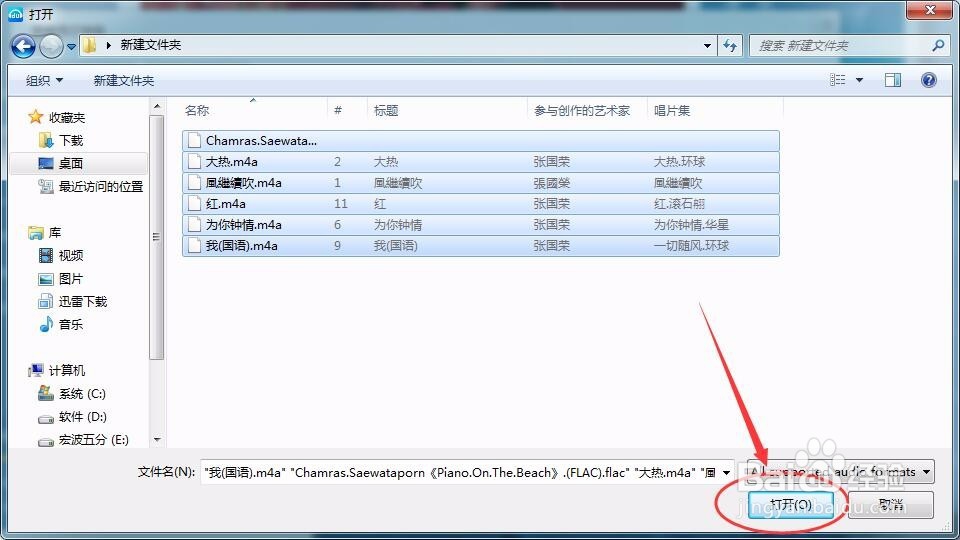Open the 组织 menu
Screen dimensions: 960x540
(x=44, y=80)
